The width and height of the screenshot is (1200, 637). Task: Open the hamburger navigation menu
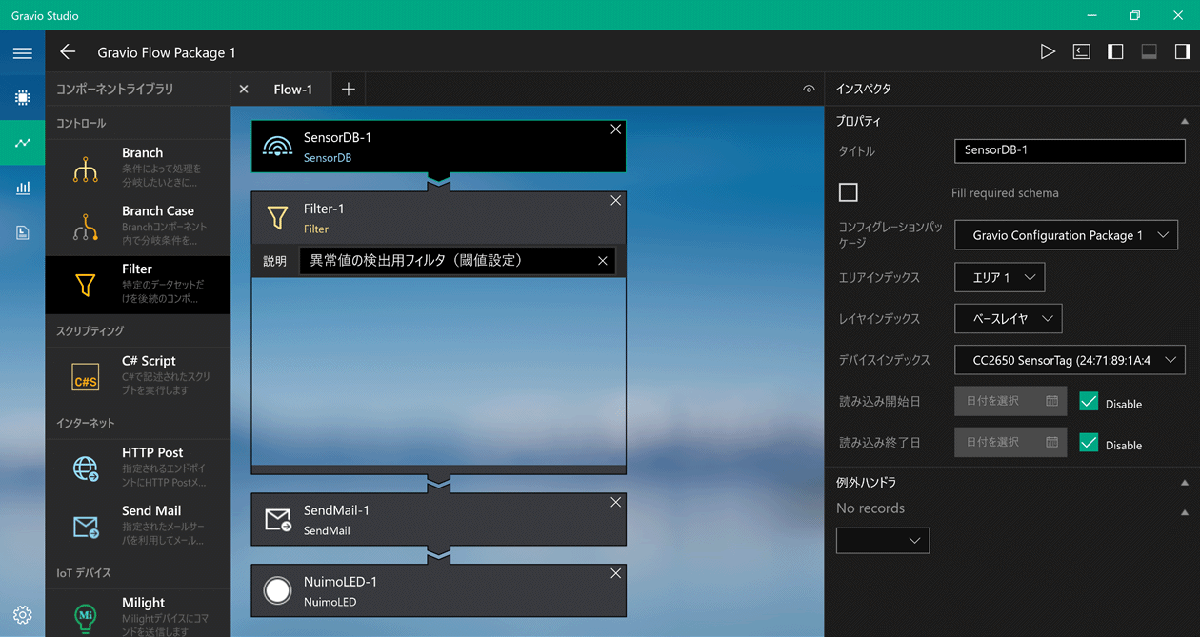coord(22,52)
